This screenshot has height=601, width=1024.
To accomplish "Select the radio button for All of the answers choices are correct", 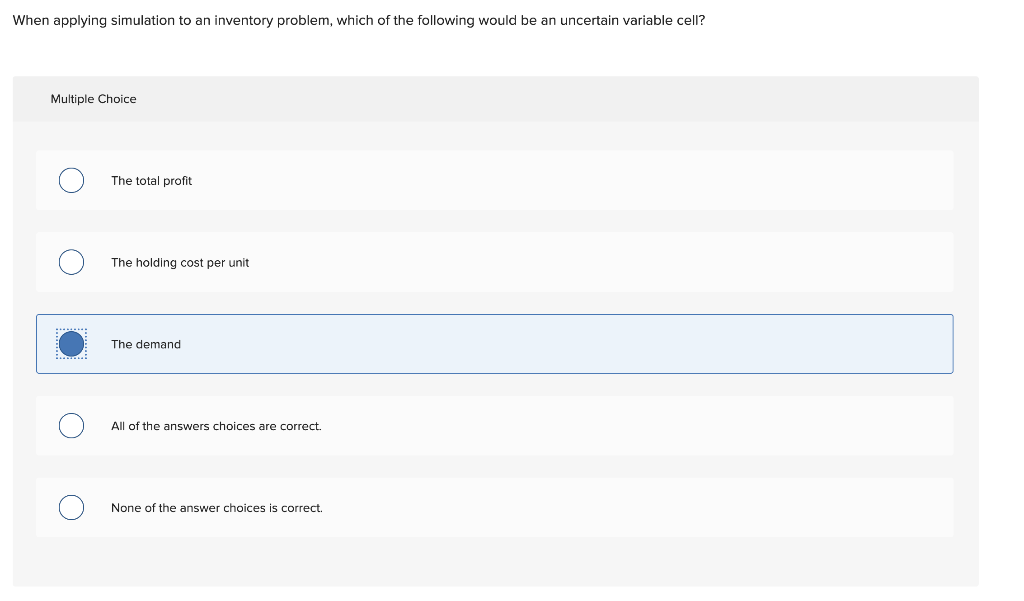I will click(x=71, y=425).
